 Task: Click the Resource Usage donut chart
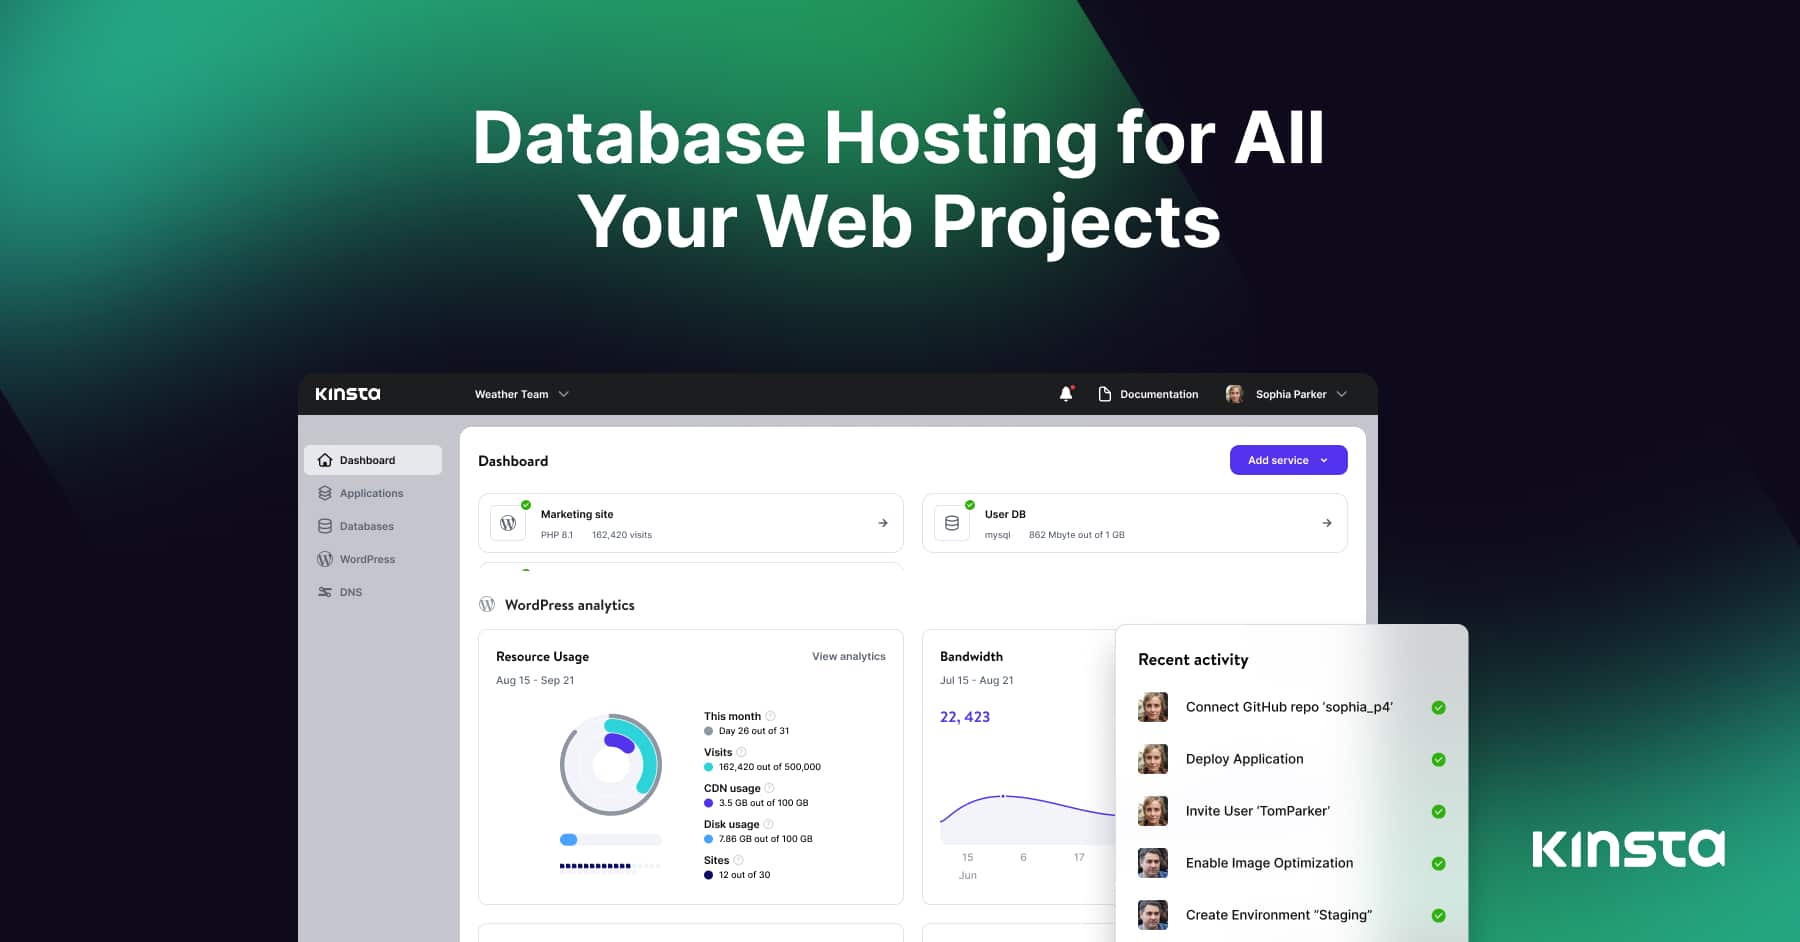611,764
